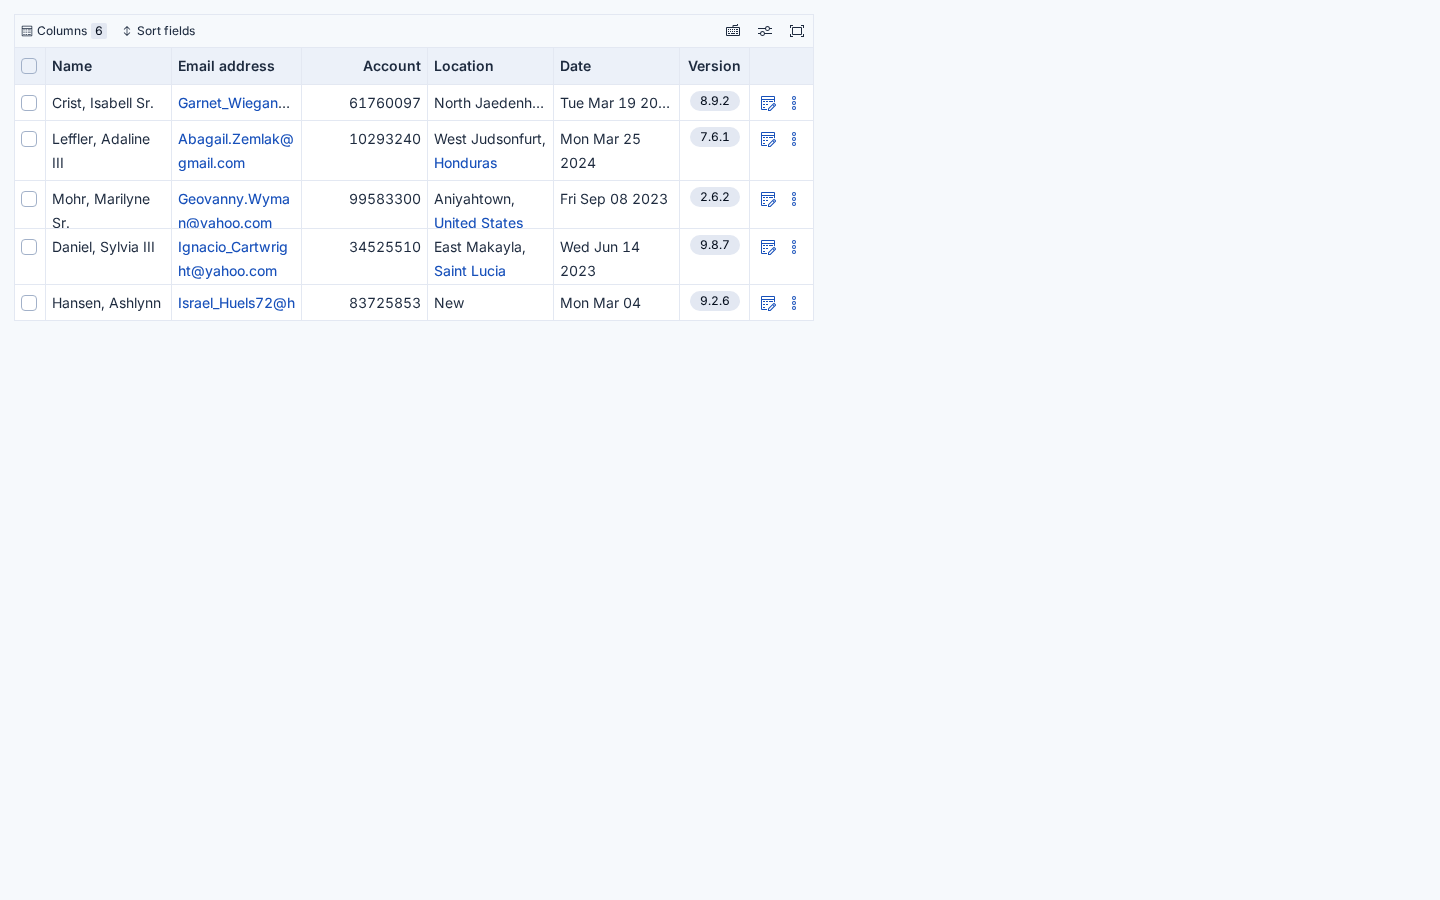Viewport: 1440px width, 900px height.
Task: Edit the Daniel, Sylvia III row
Action: click(x=768, y=247)
